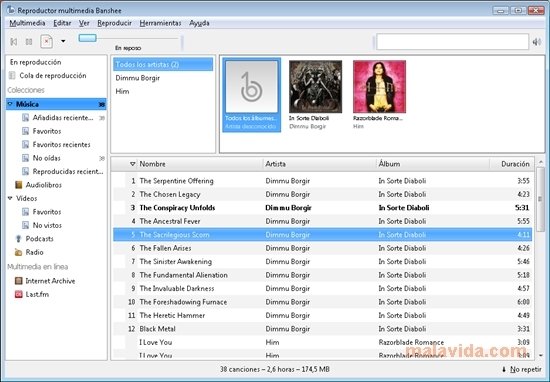Select track The Sacrilegious Scorn

pos(322,235)
